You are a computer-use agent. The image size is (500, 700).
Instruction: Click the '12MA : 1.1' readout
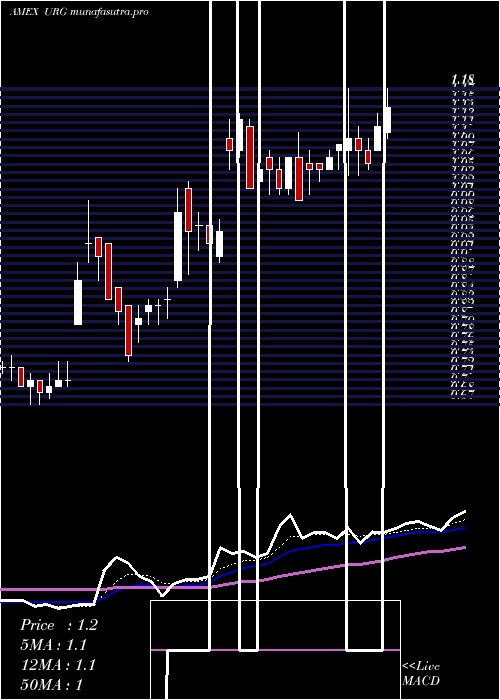click(x=58, y=665)
